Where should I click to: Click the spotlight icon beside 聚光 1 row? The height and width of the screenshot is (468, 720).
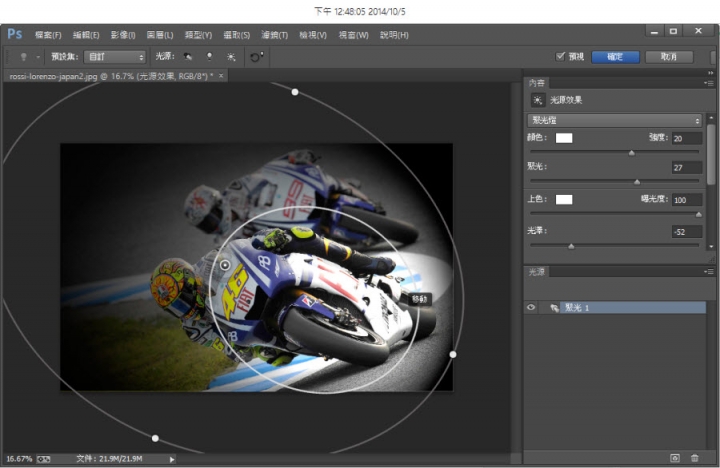[x=554, y=308]
